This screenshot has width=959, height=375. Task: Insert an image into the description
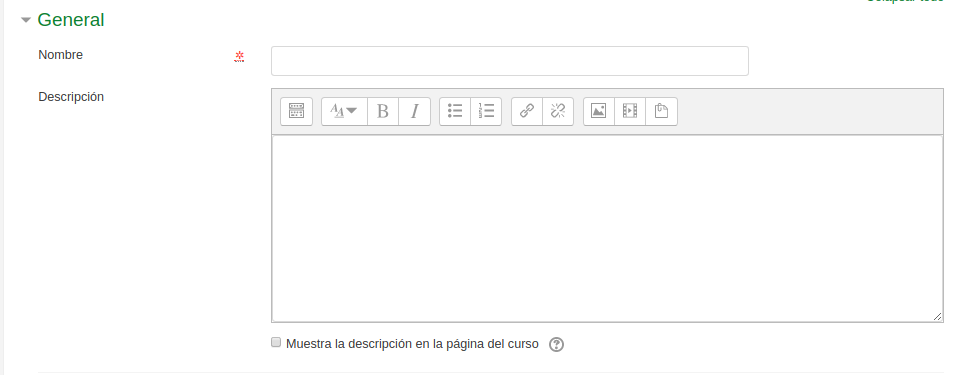click(599, 111)
